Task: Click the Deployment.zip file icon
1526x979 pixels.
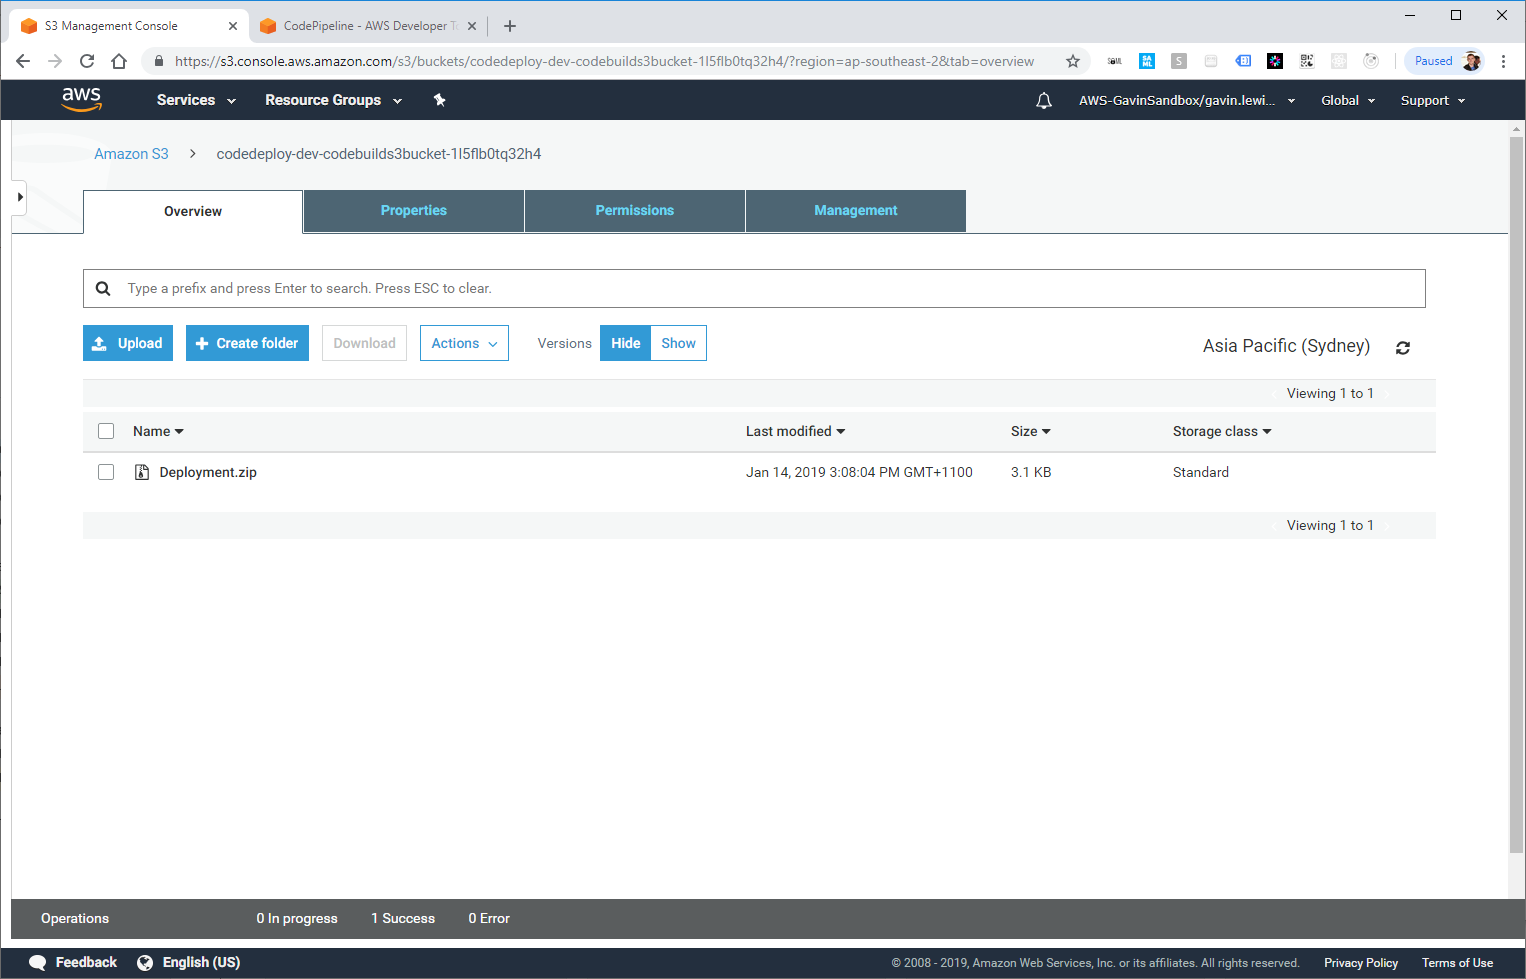Action: (x=142, y=472)
